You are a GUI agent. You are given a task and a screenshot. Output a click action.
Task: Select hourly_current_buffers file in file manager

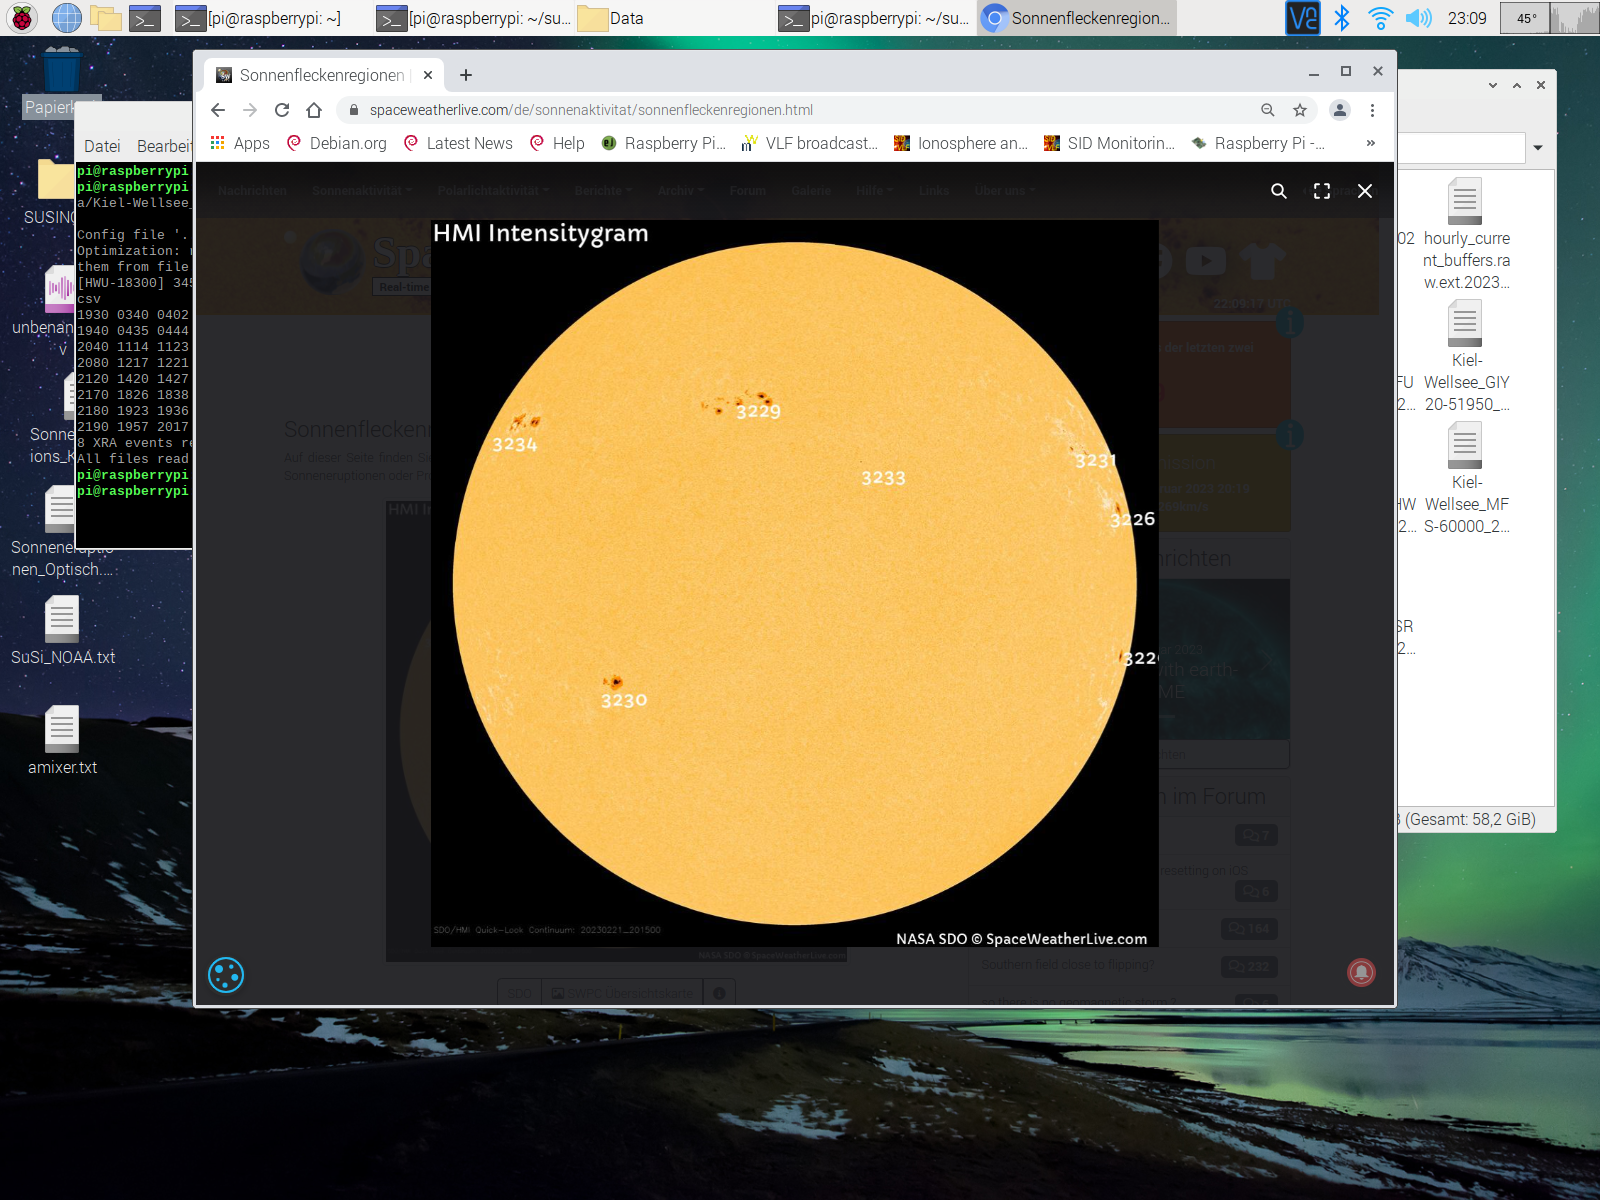[x=1465, y=236]
